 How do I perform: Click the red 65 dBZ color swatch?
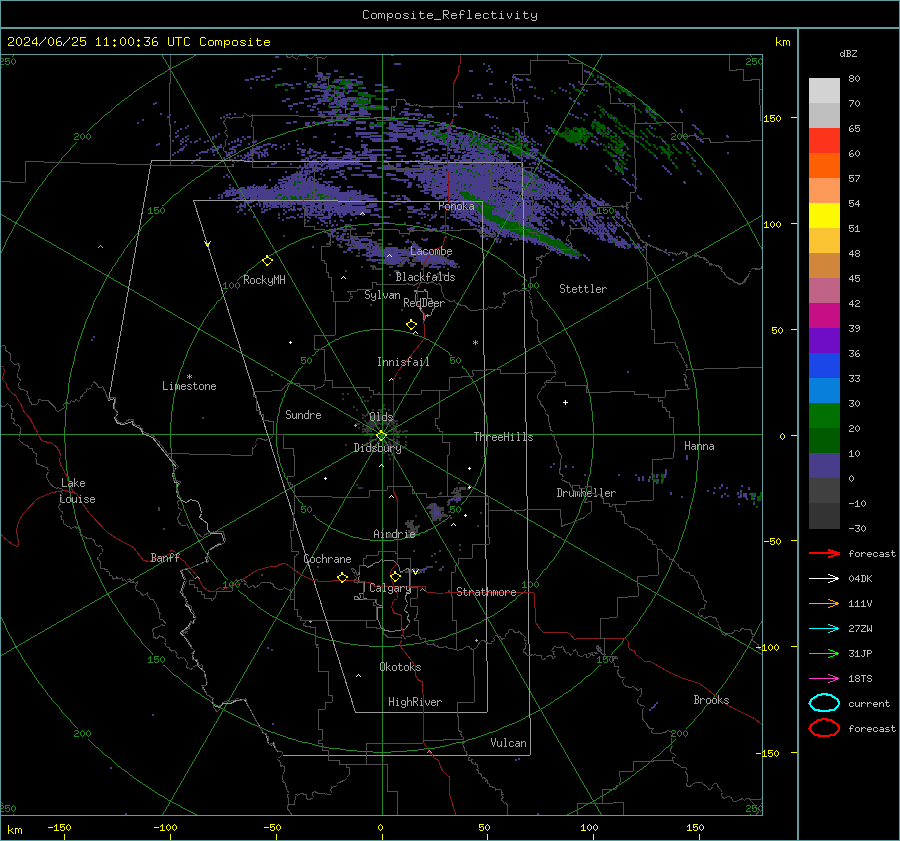tap(824, 141)
